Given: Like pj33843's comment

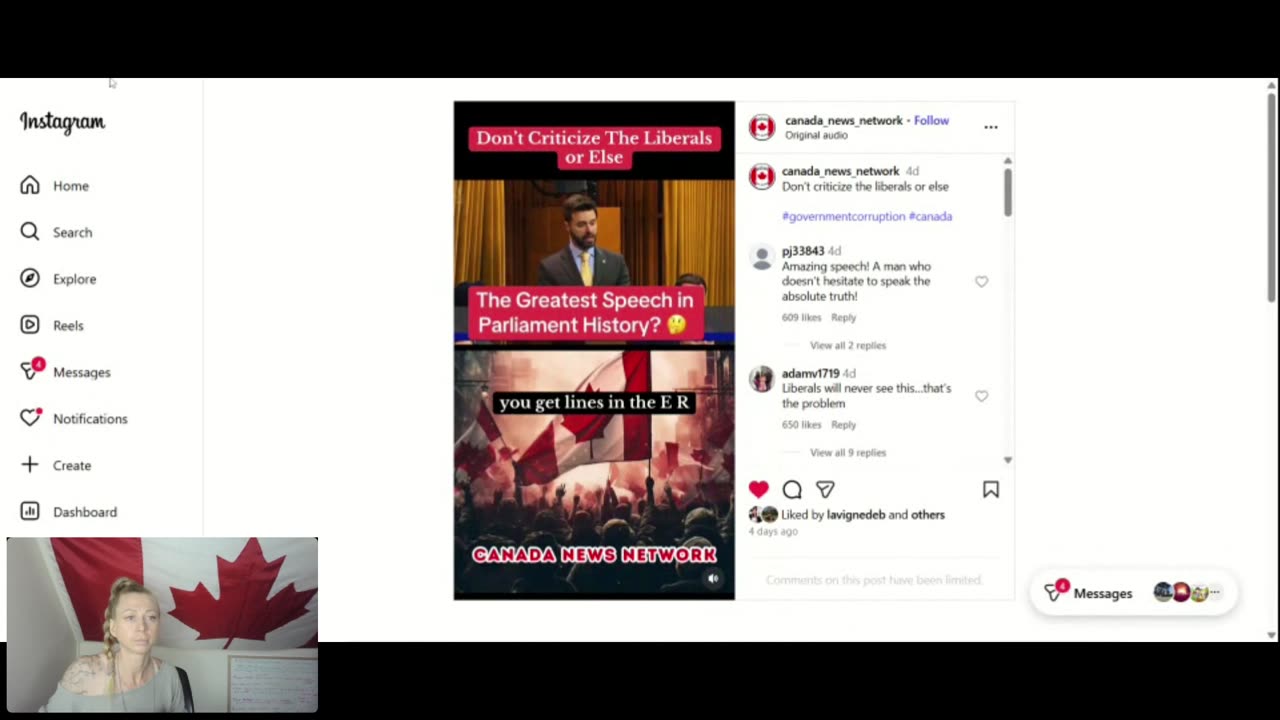Looking at the screenshot, I should (981, 282).
